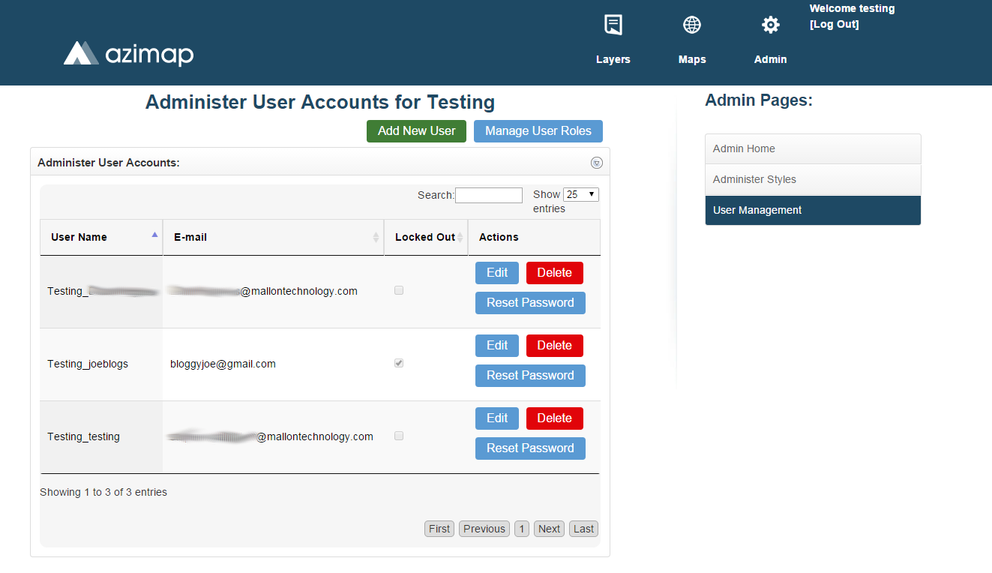Sort table by E-mail column
992x573 pixels.
point(270,237)
